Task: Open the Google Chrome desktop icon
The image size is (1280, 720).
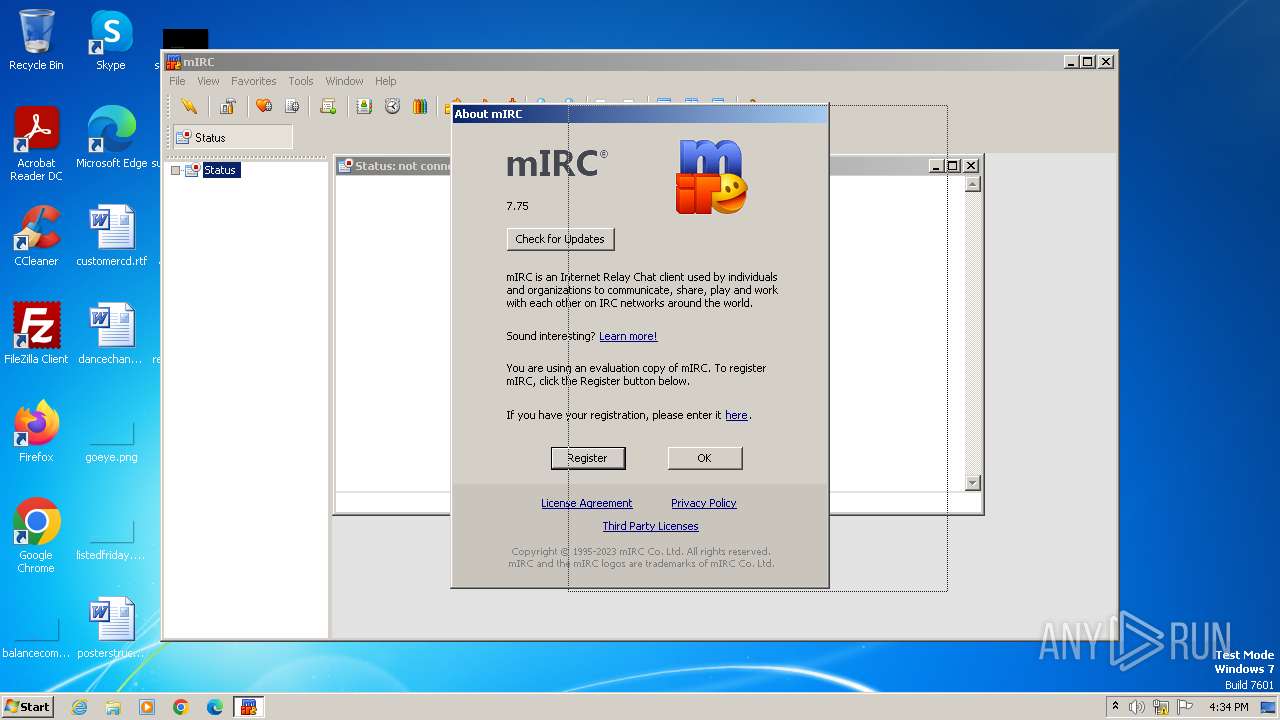Action: [x=36, y=536]
